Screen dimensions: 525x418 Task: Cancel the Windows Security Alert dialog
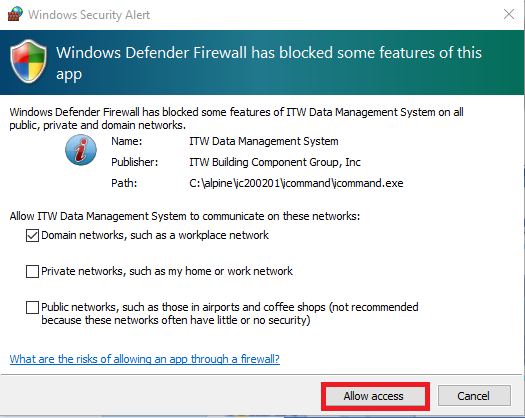click(x=474, y=396)
